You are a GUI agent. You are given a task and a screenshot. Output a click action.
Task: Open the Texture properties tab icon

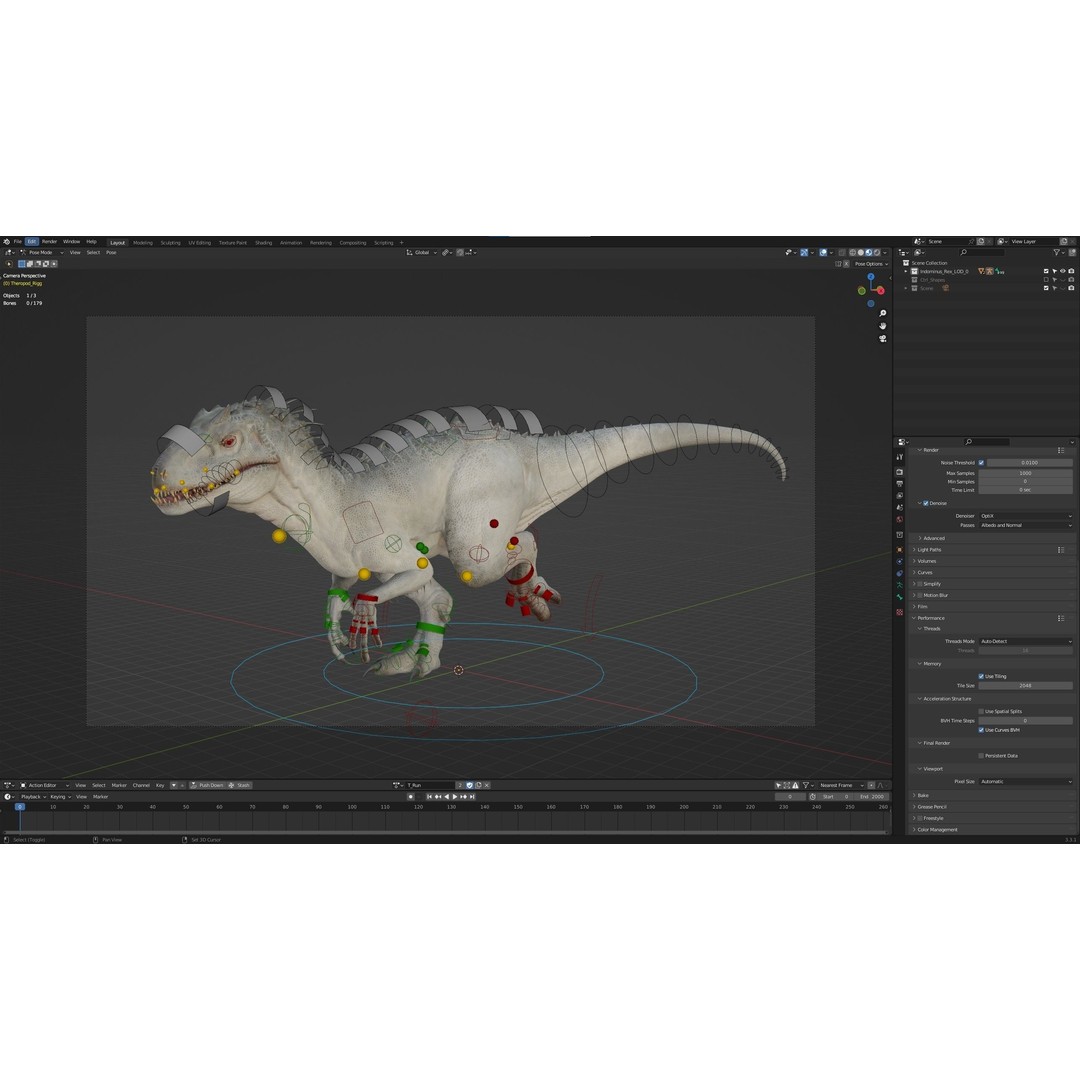tap(900, 612)
